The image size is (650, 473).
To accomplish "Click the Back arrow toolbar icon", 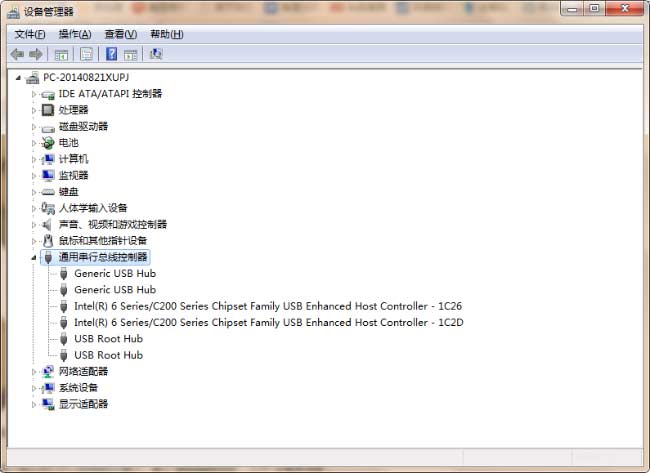I will [17, 54].
